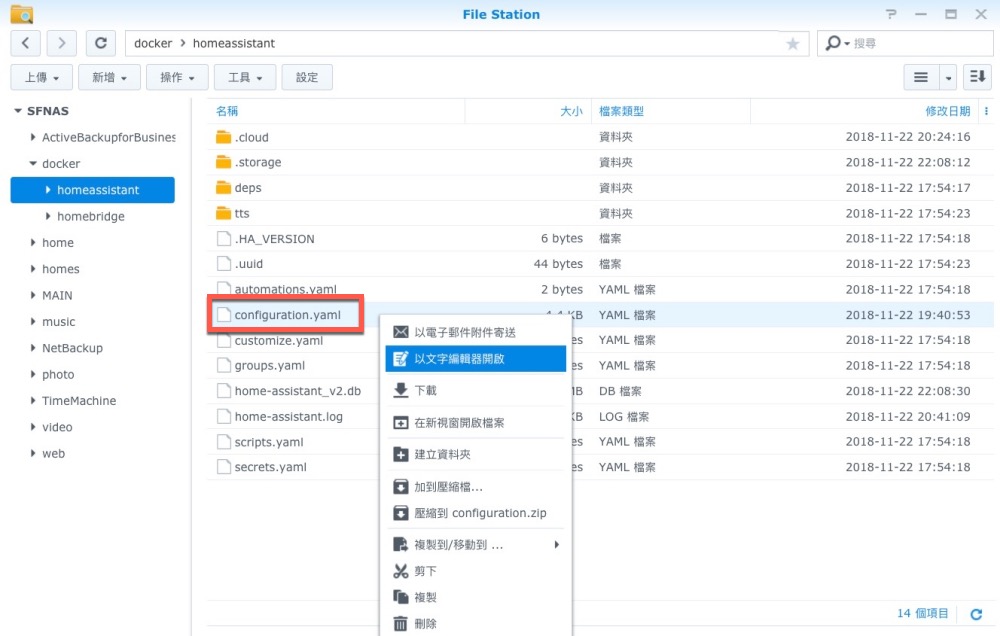Go back with the left arrow button

[x=26, y=43]
